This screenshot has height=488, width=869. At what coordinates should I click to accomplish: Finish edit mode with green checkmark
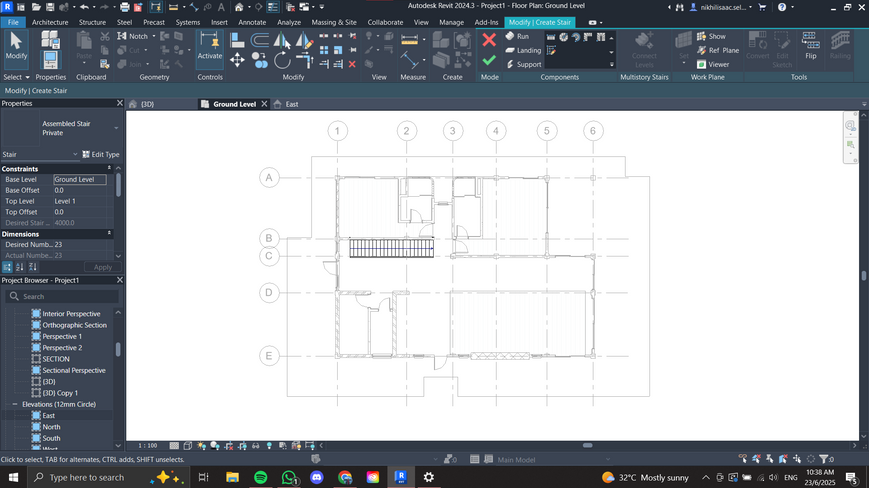pos(489,60)
